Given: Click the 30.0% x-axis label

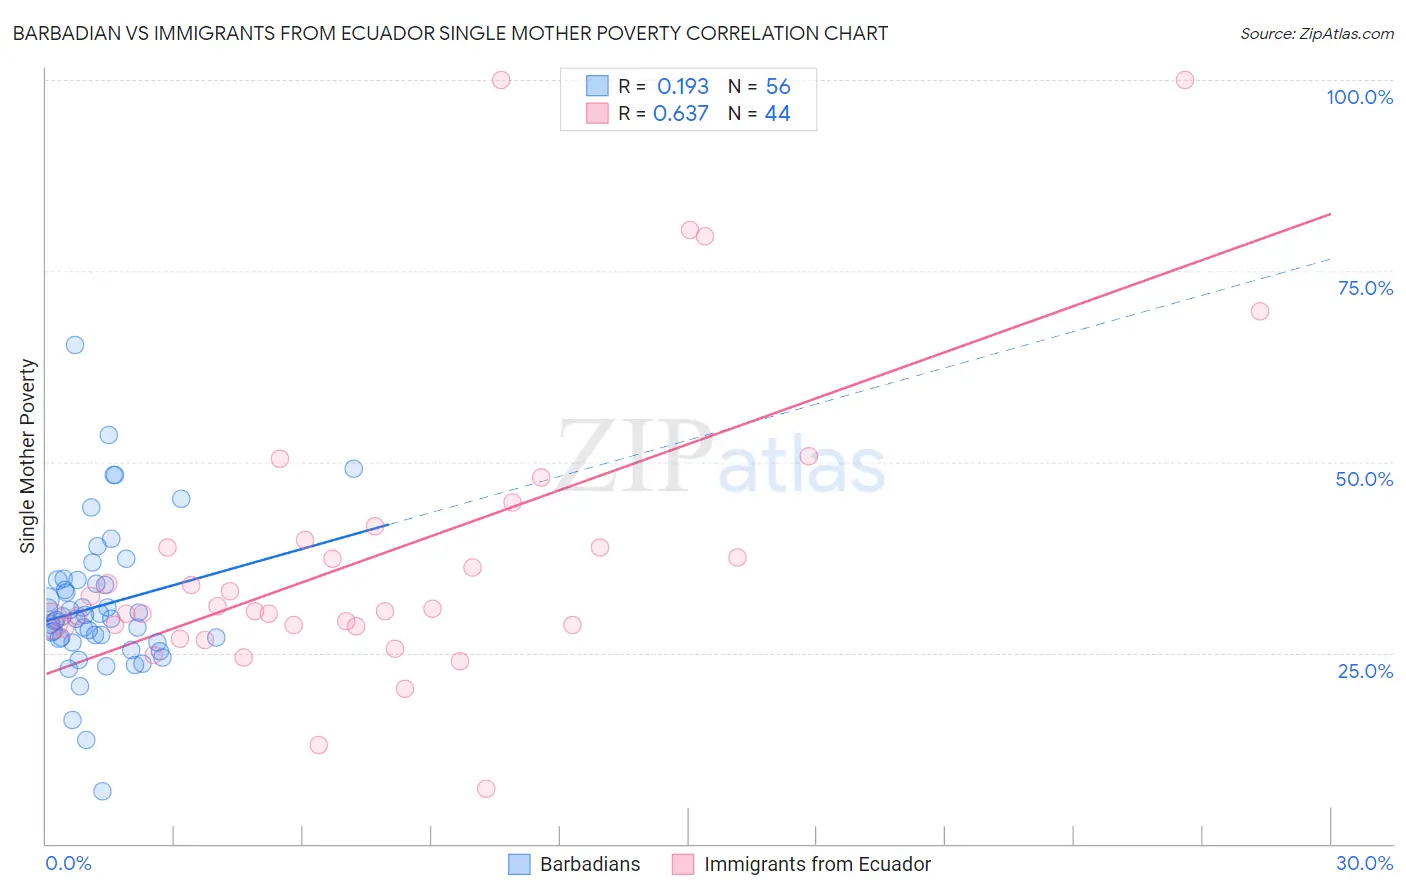Looking at the screenshot, I should tap(1364, 863).
